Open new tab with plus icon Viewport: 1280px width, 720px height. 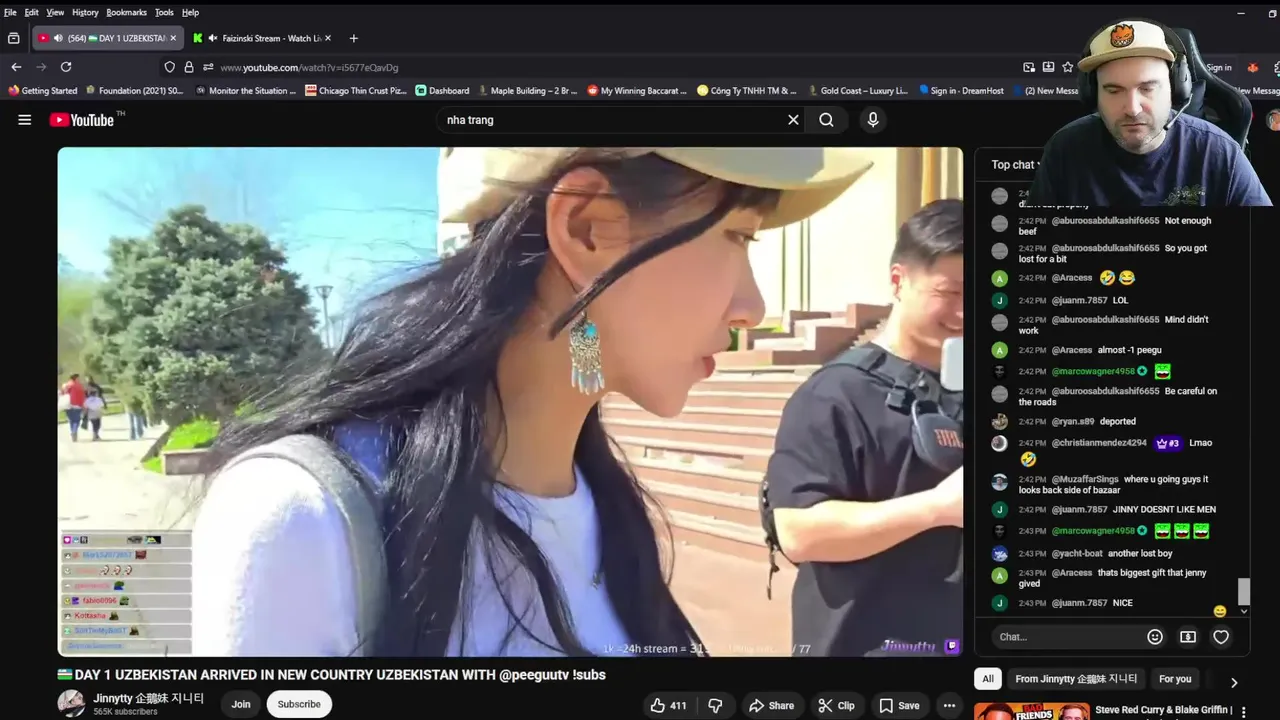click(353, 38)
